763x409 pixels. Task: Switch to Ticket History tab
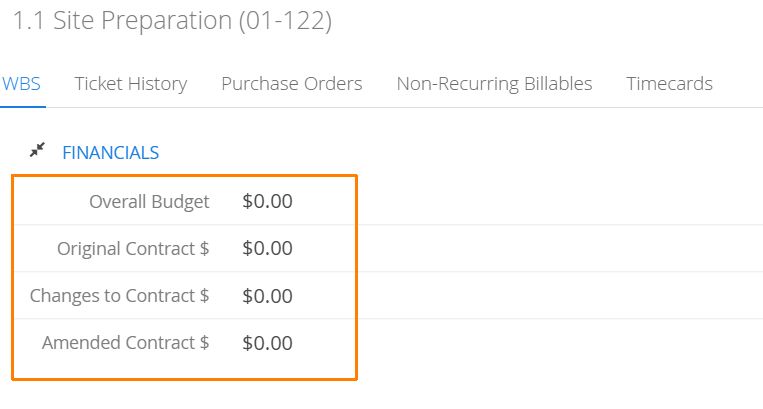131,84
